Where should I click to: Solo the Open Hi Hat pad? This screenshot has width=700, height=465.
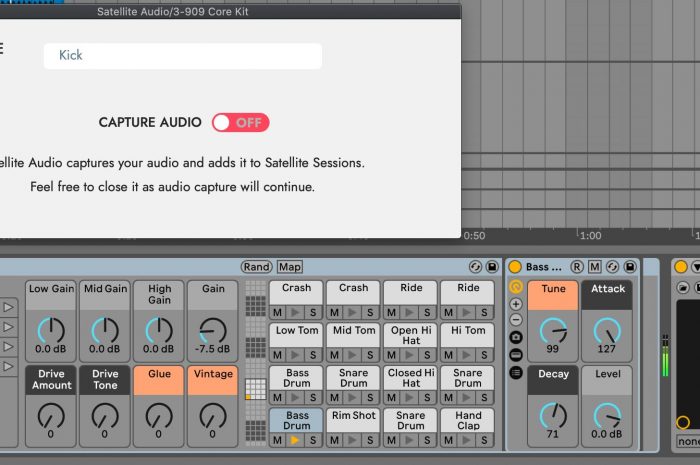tap(427, 355)
